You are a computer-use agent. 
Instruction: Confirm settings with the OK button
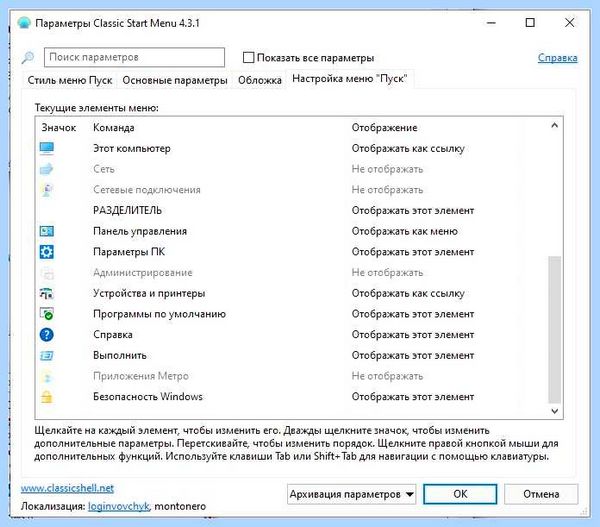click(x=460, y=494)
